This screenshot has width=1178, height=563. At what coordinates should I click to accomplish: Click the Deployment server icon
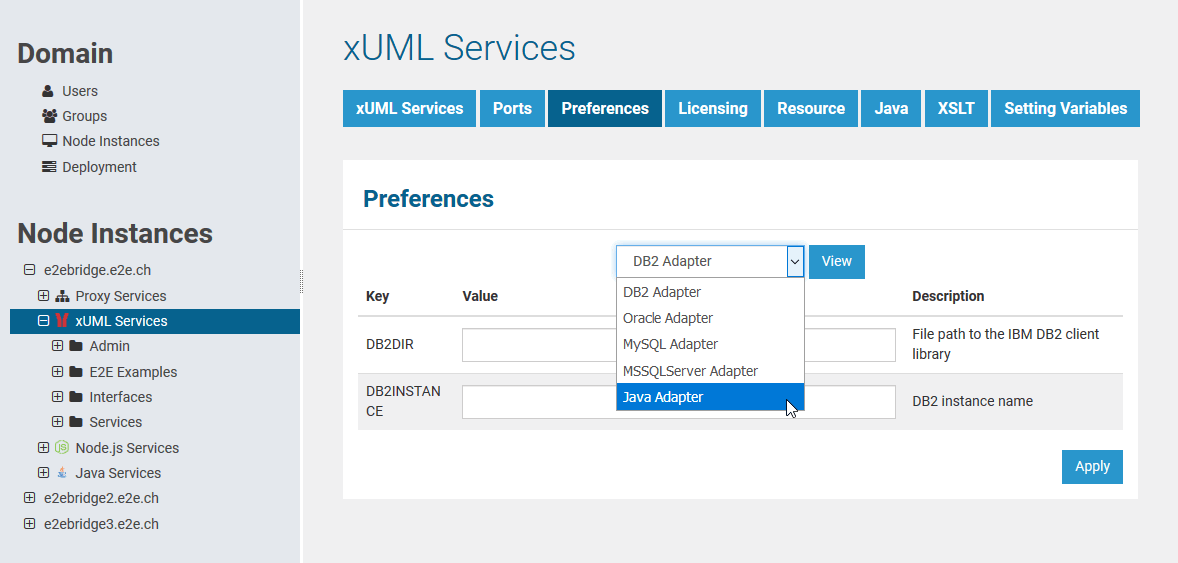click(x=49, y=167)
